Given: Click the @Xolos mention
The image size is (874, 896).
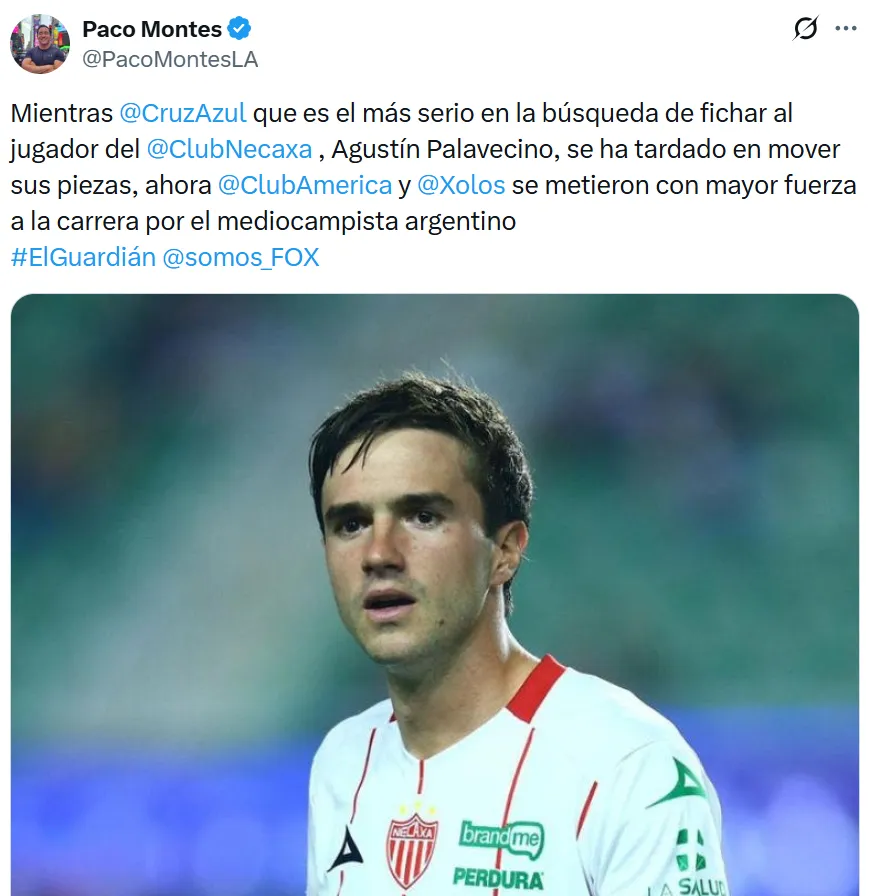Looking at the screenshot, I should pos(461,185).
